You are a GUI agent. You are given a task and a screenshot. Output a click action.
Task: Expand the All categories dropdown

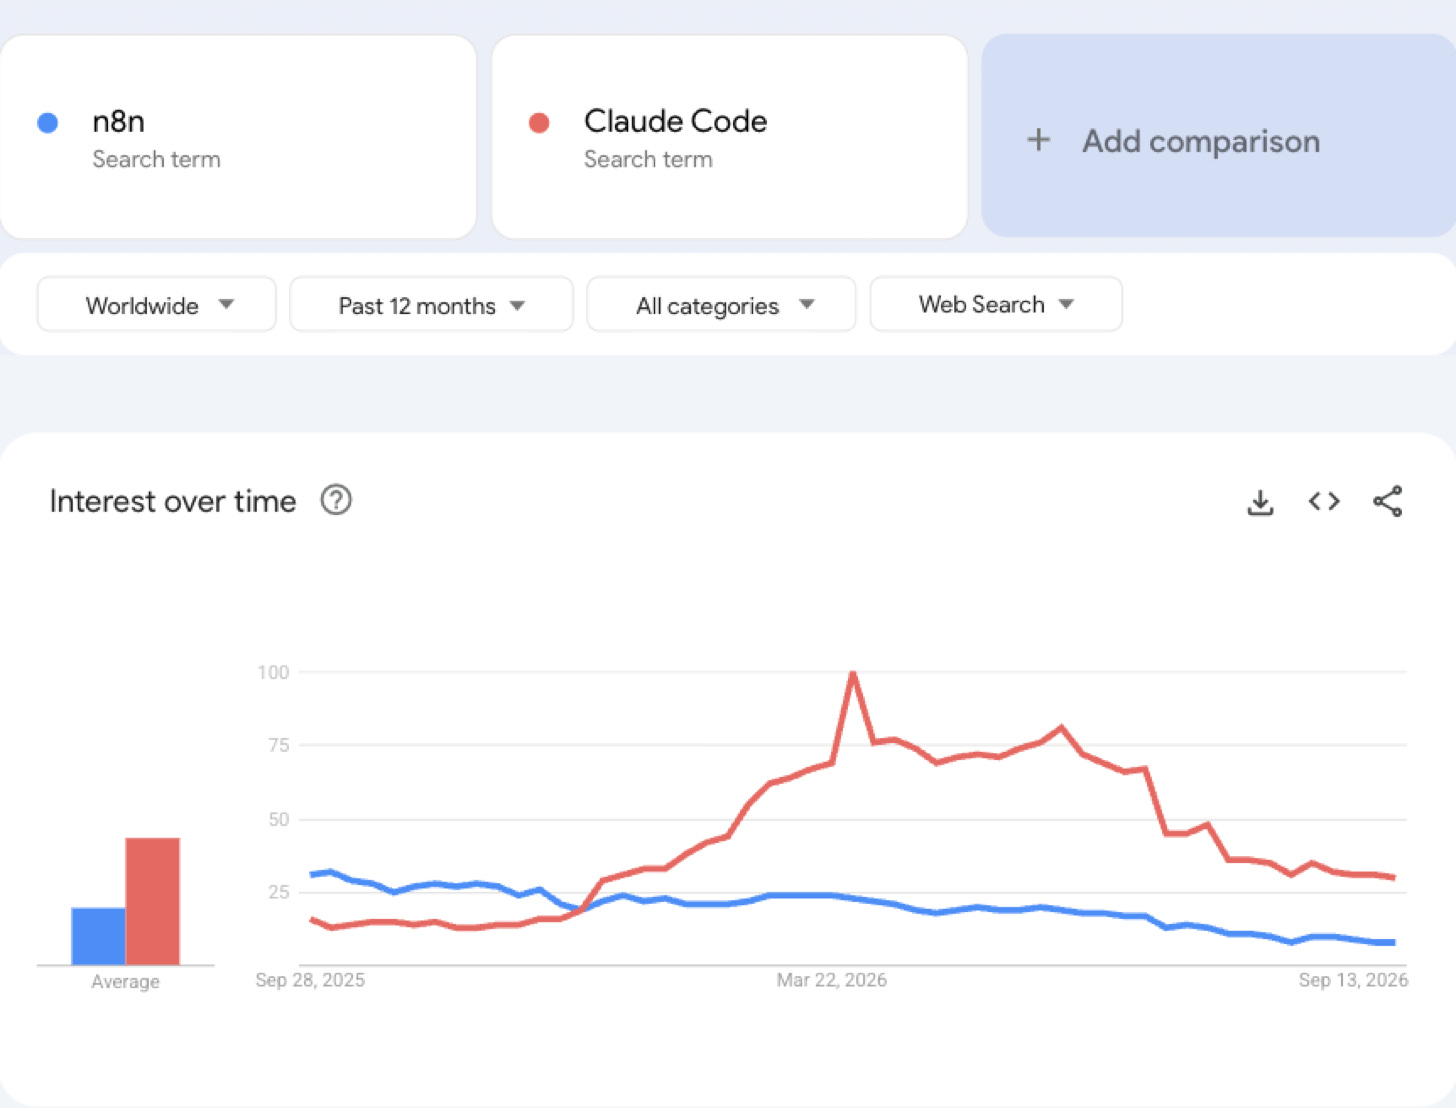[x=721, y=305]
